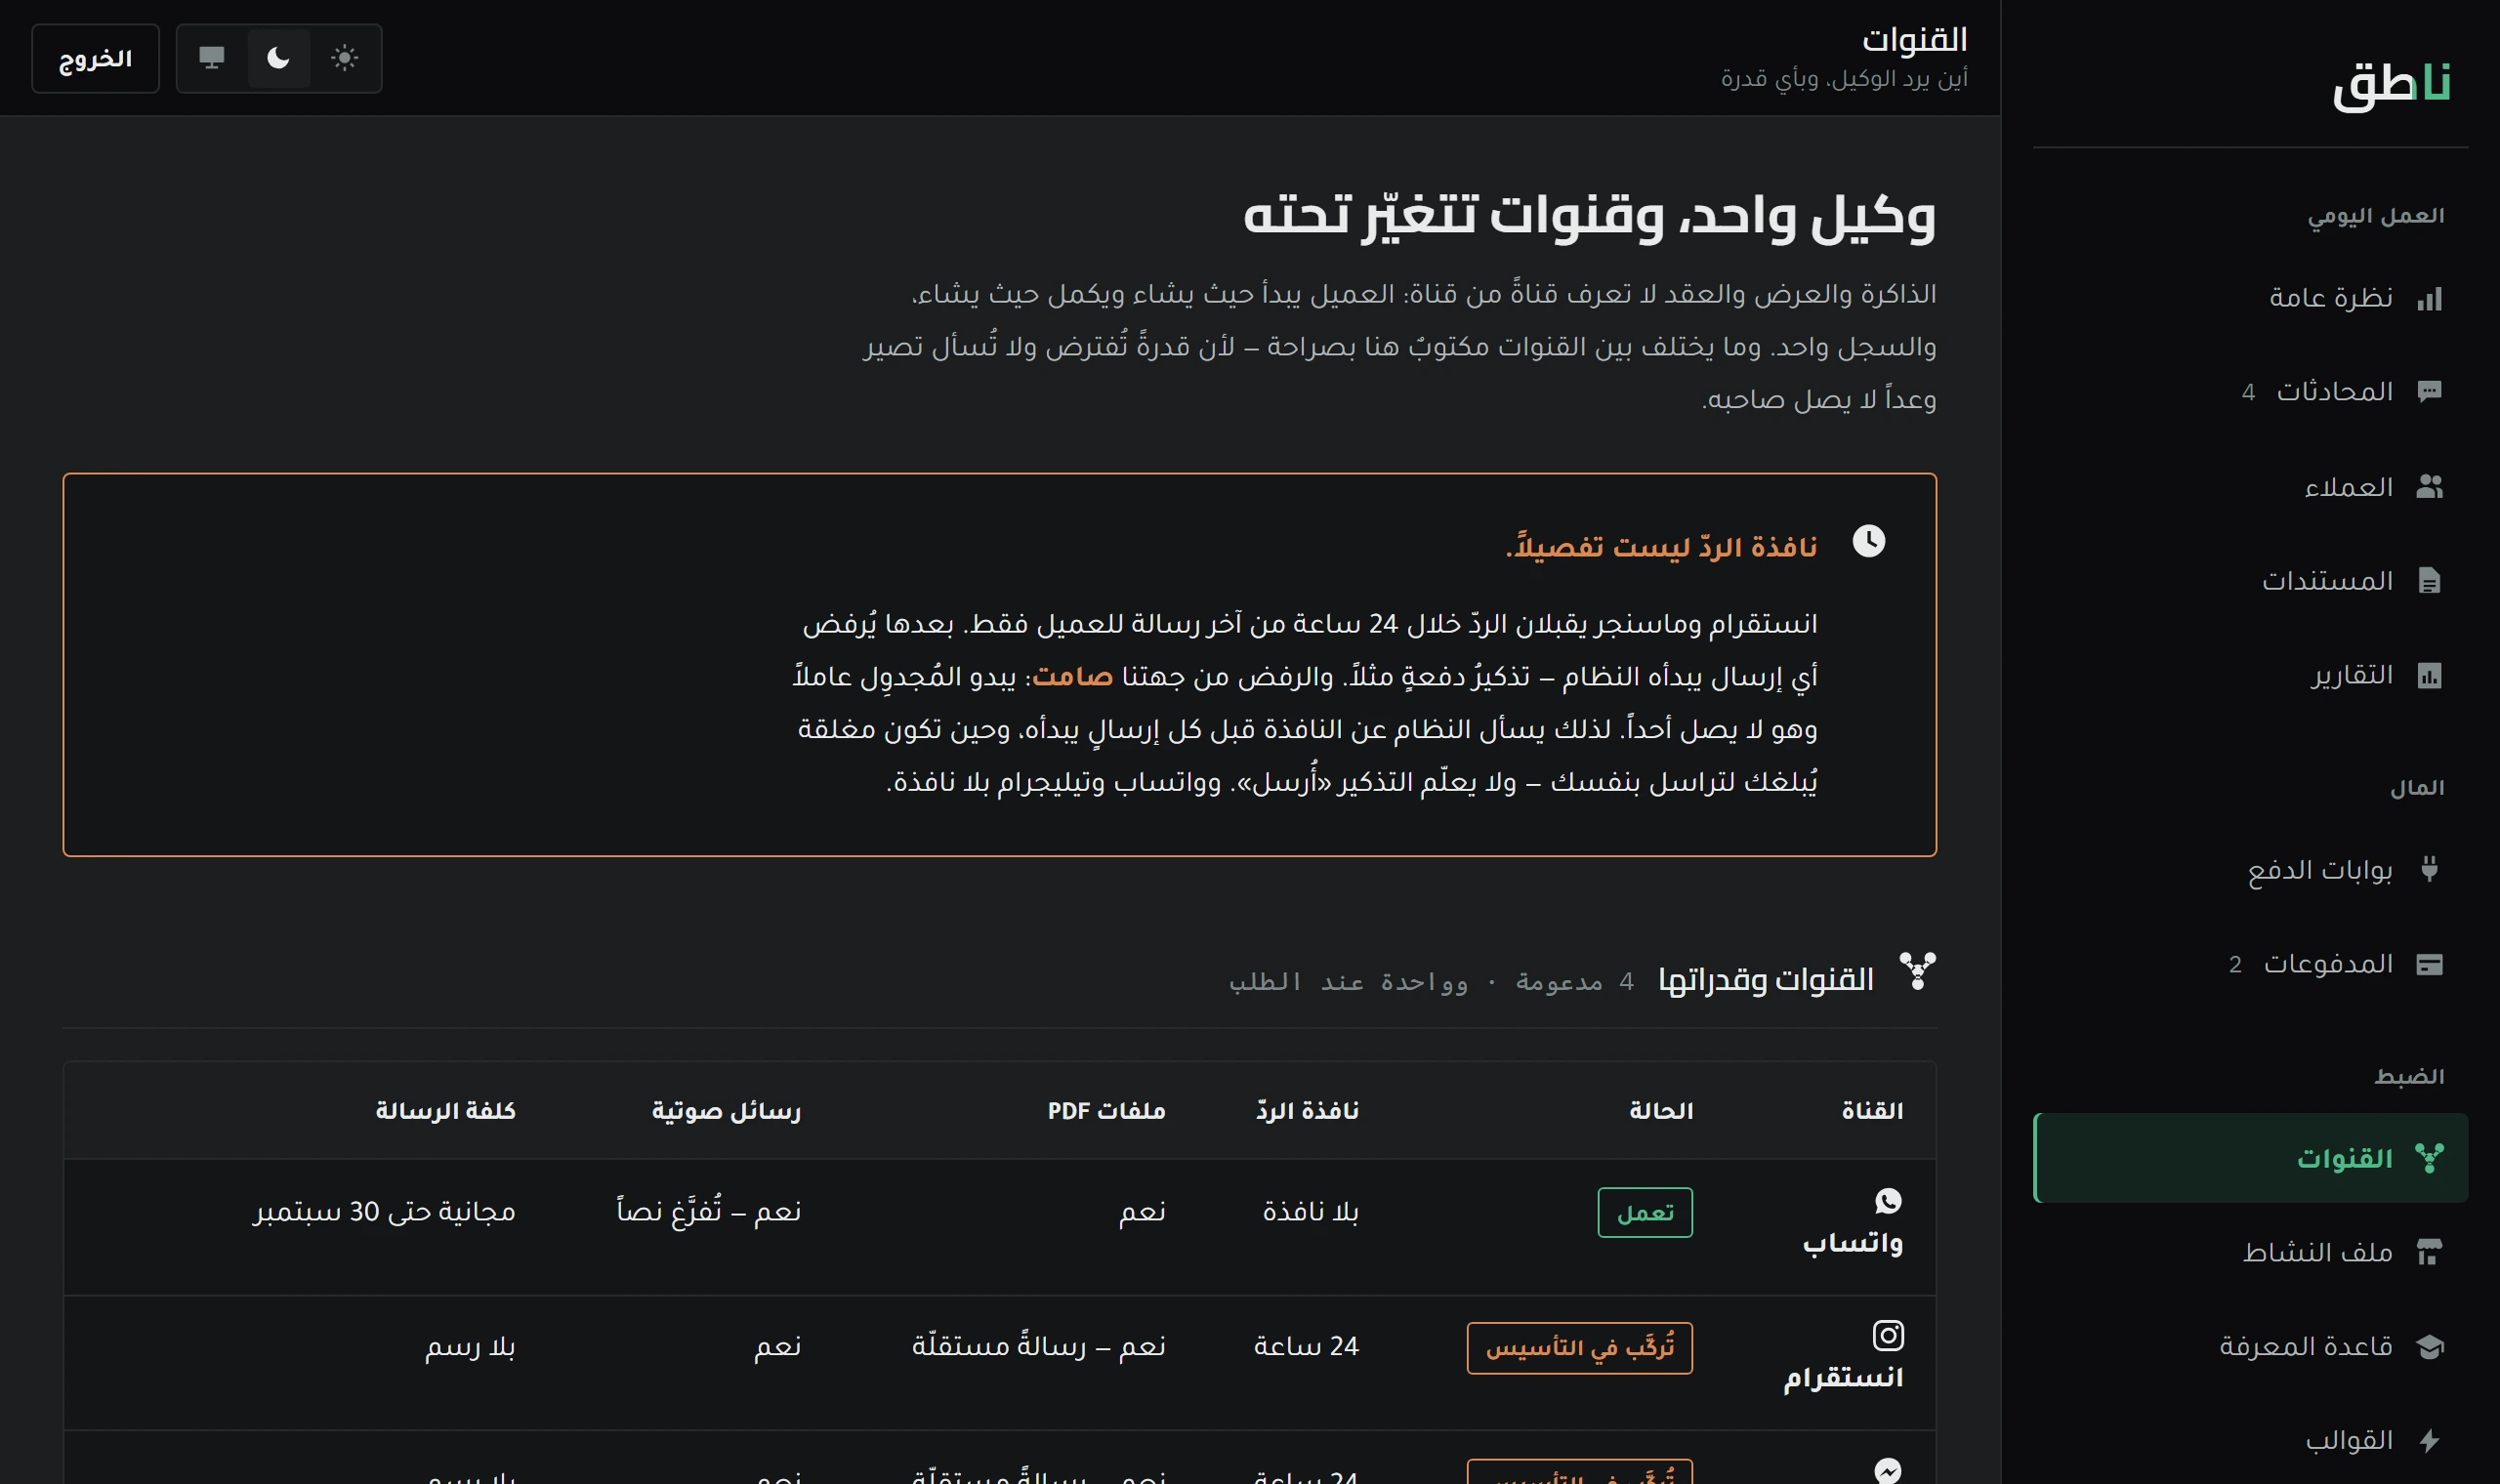
Task: Click the بلا رسم cell for انستقرام
Action: tap(470, 1347)
